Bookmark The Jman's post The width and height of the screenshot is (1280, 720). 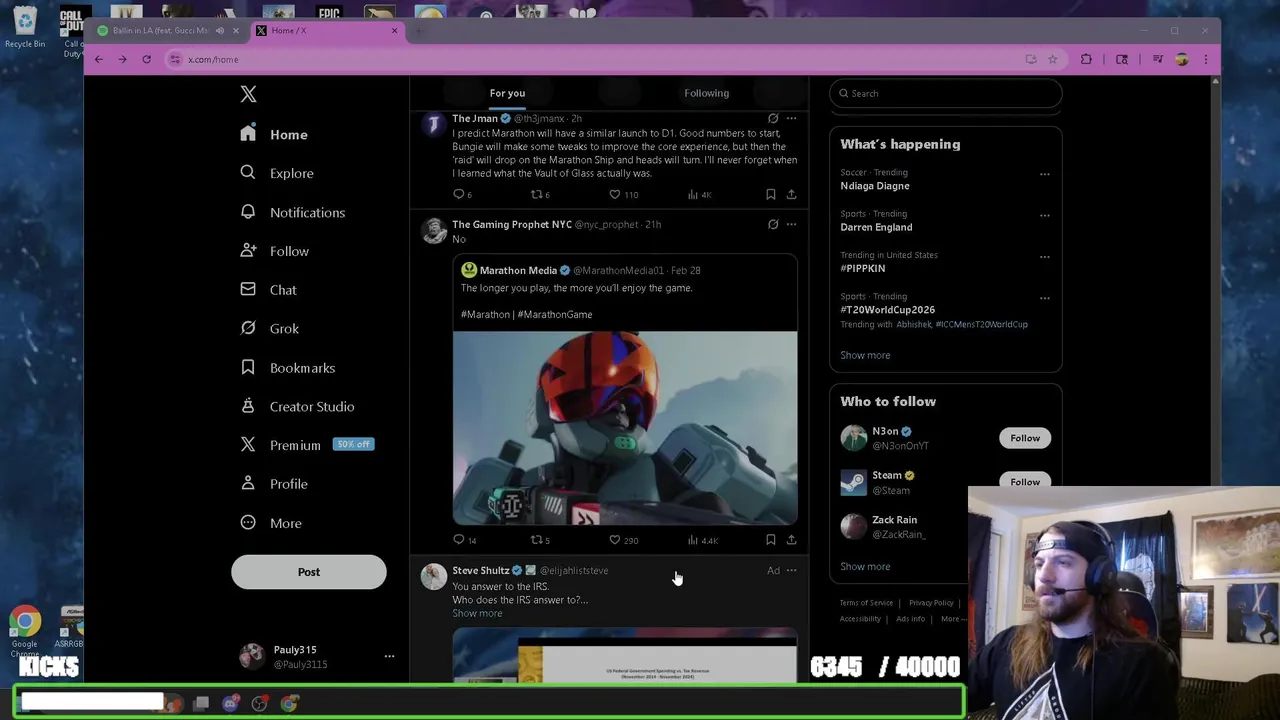pos(770,194)
